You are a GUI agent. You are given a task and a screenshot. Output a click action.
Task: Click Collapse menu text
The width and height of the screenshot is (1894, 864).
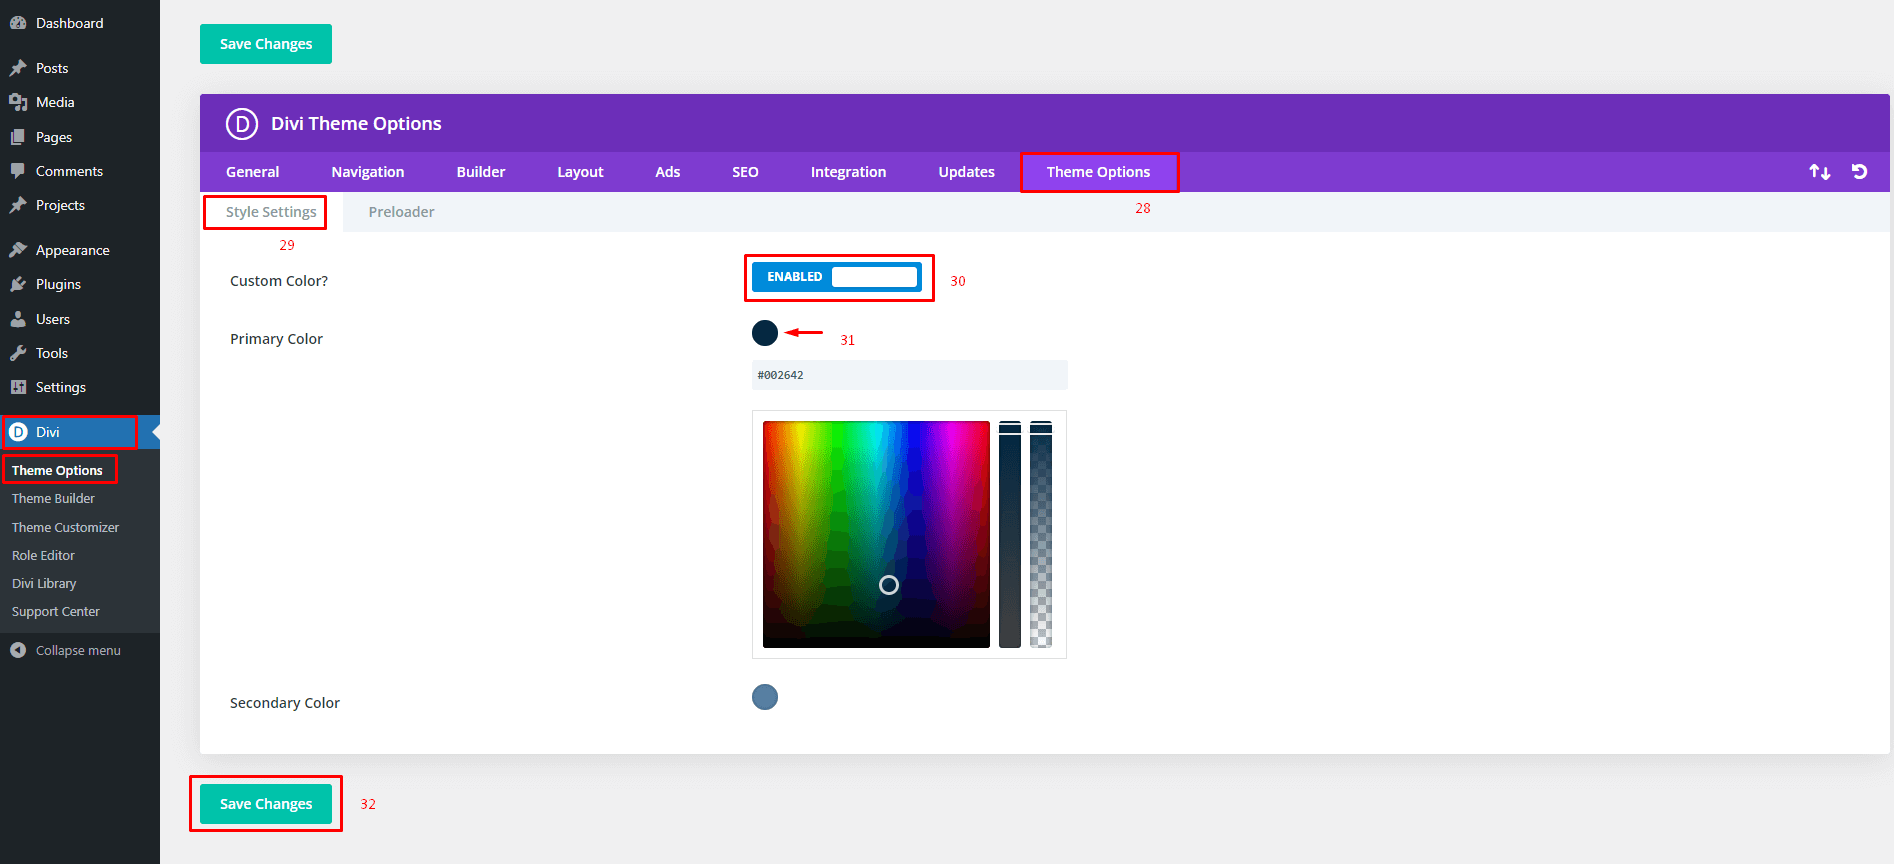[78, 650]
